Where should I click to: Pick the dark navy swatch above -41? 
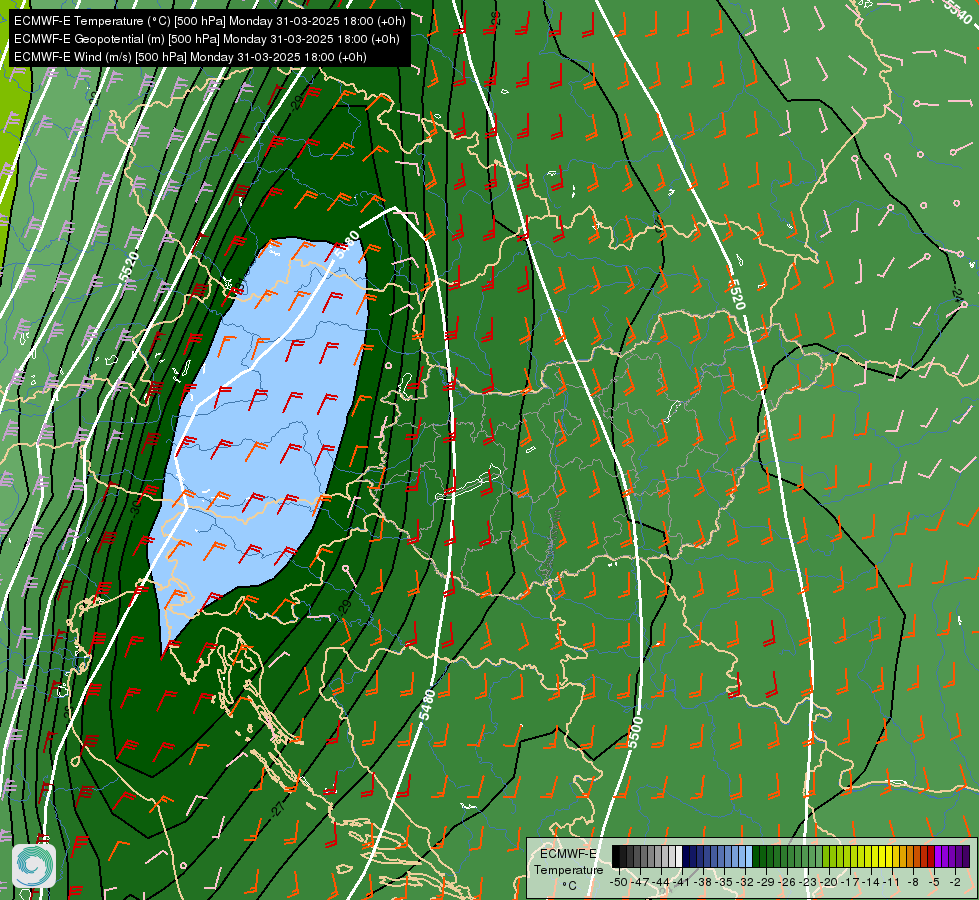coord(686,856)
